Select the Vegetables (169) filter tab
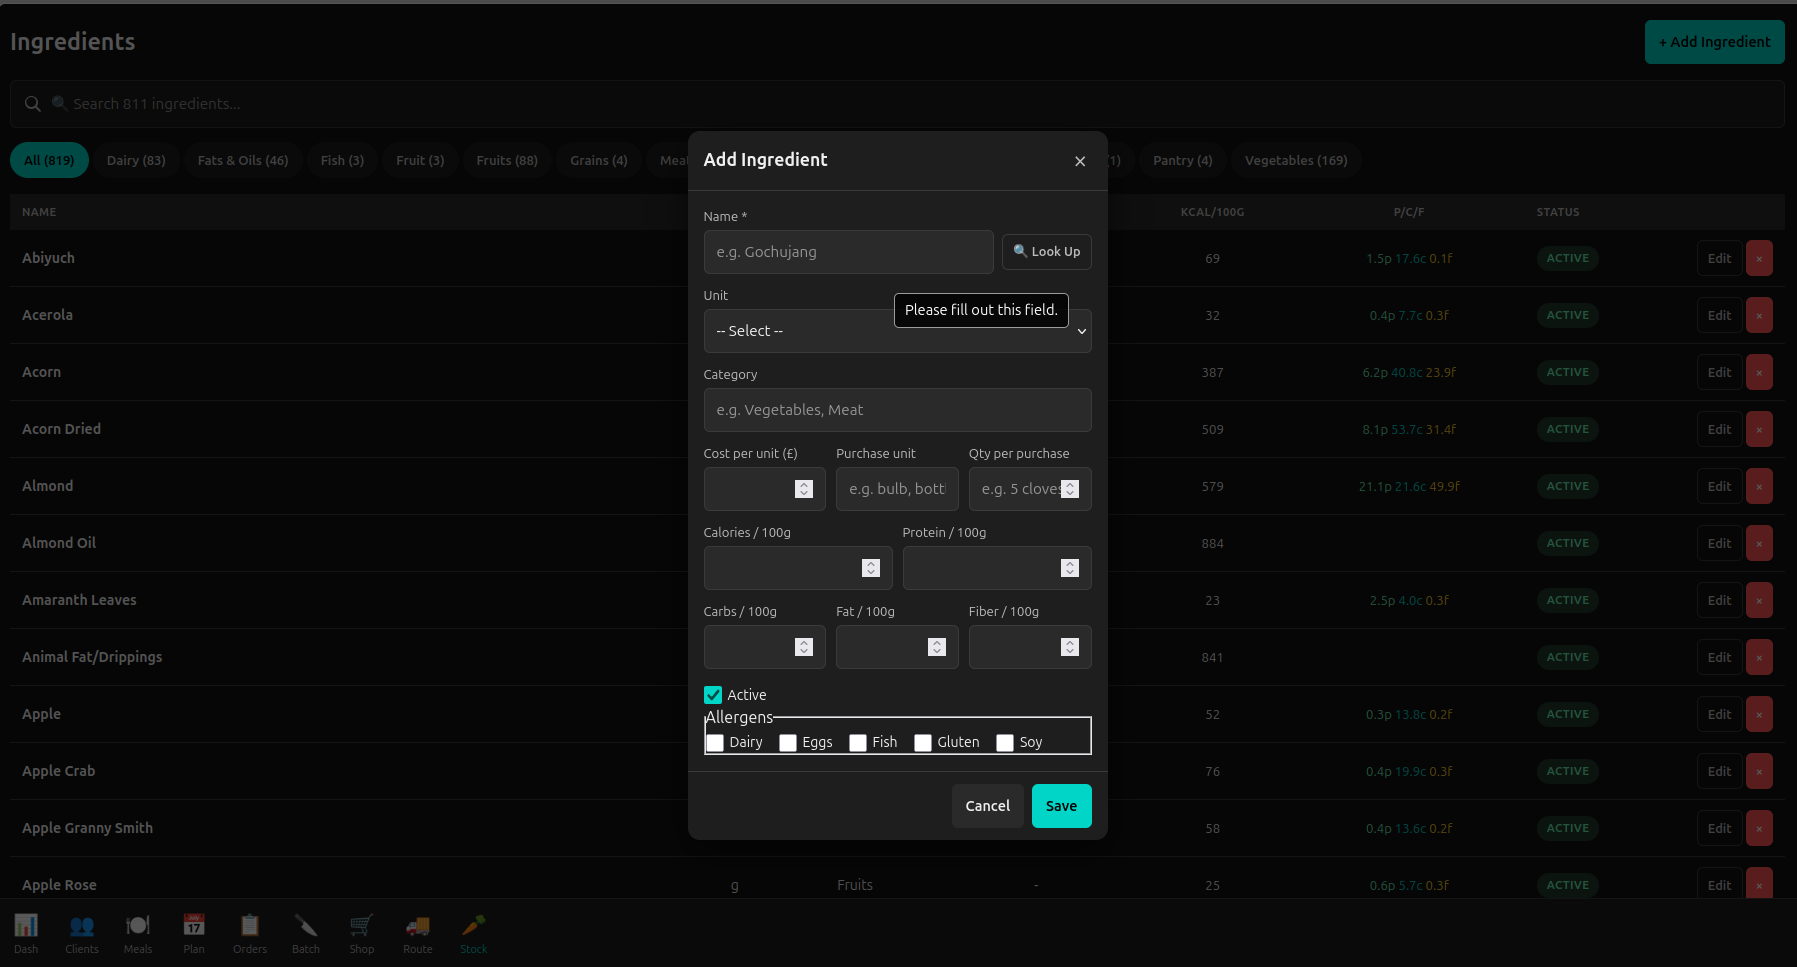 (1296, 160)
